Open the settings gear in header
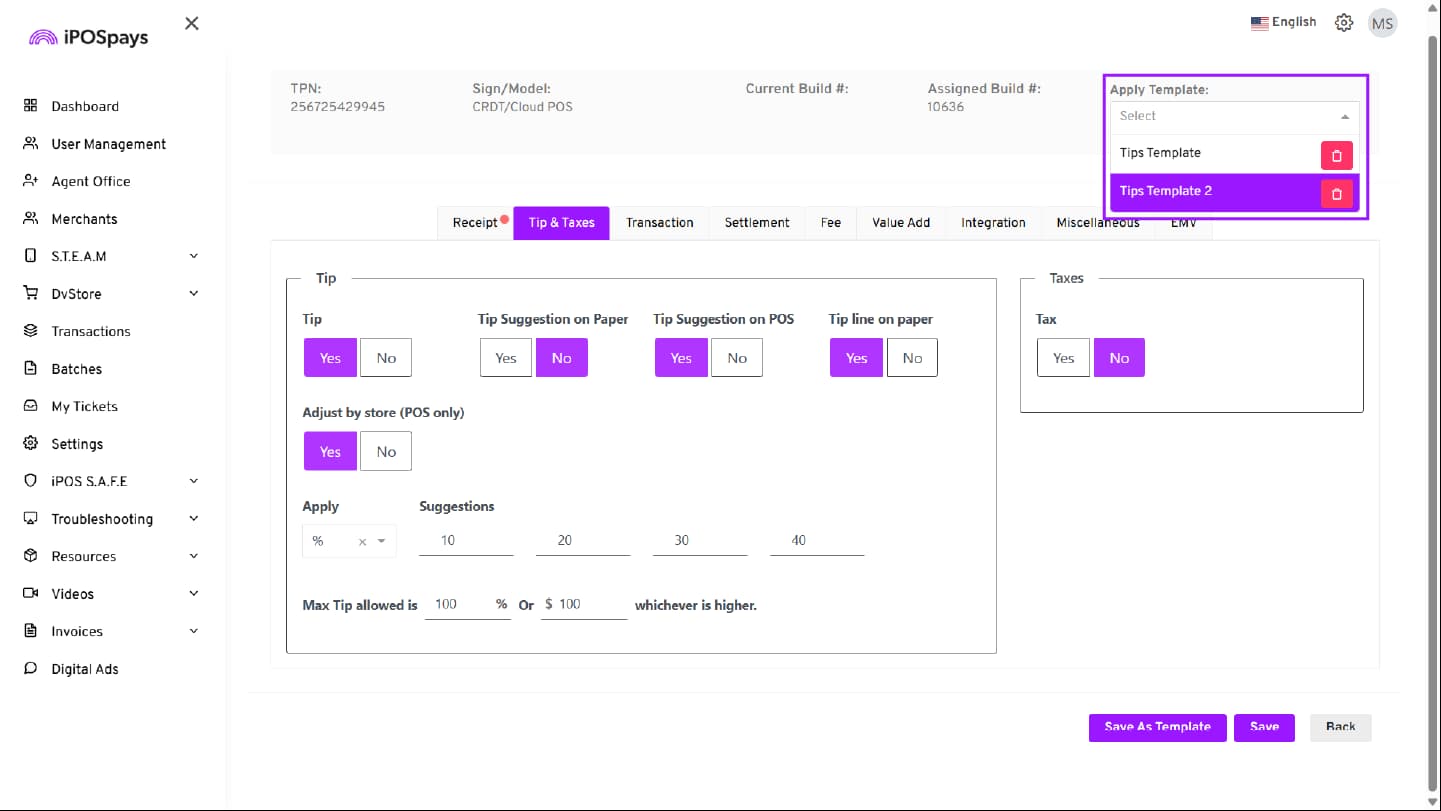The height and width of the screenshot is (811, 1441). (1344, 23)
